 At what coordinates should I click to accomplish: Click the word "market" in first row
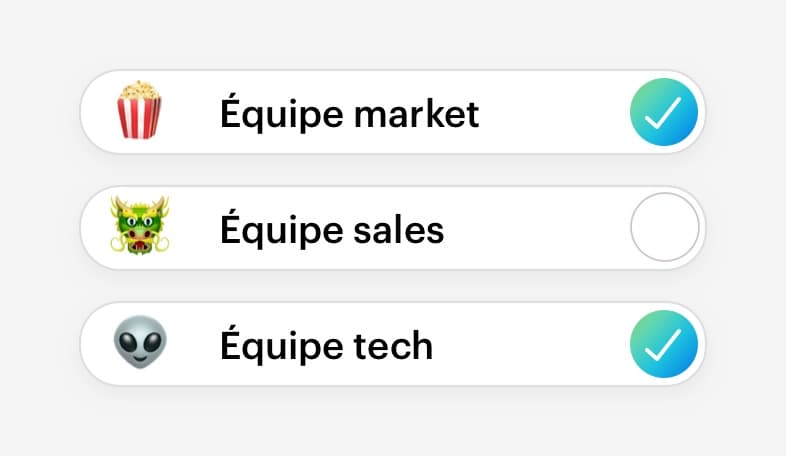tap(417, 114)
